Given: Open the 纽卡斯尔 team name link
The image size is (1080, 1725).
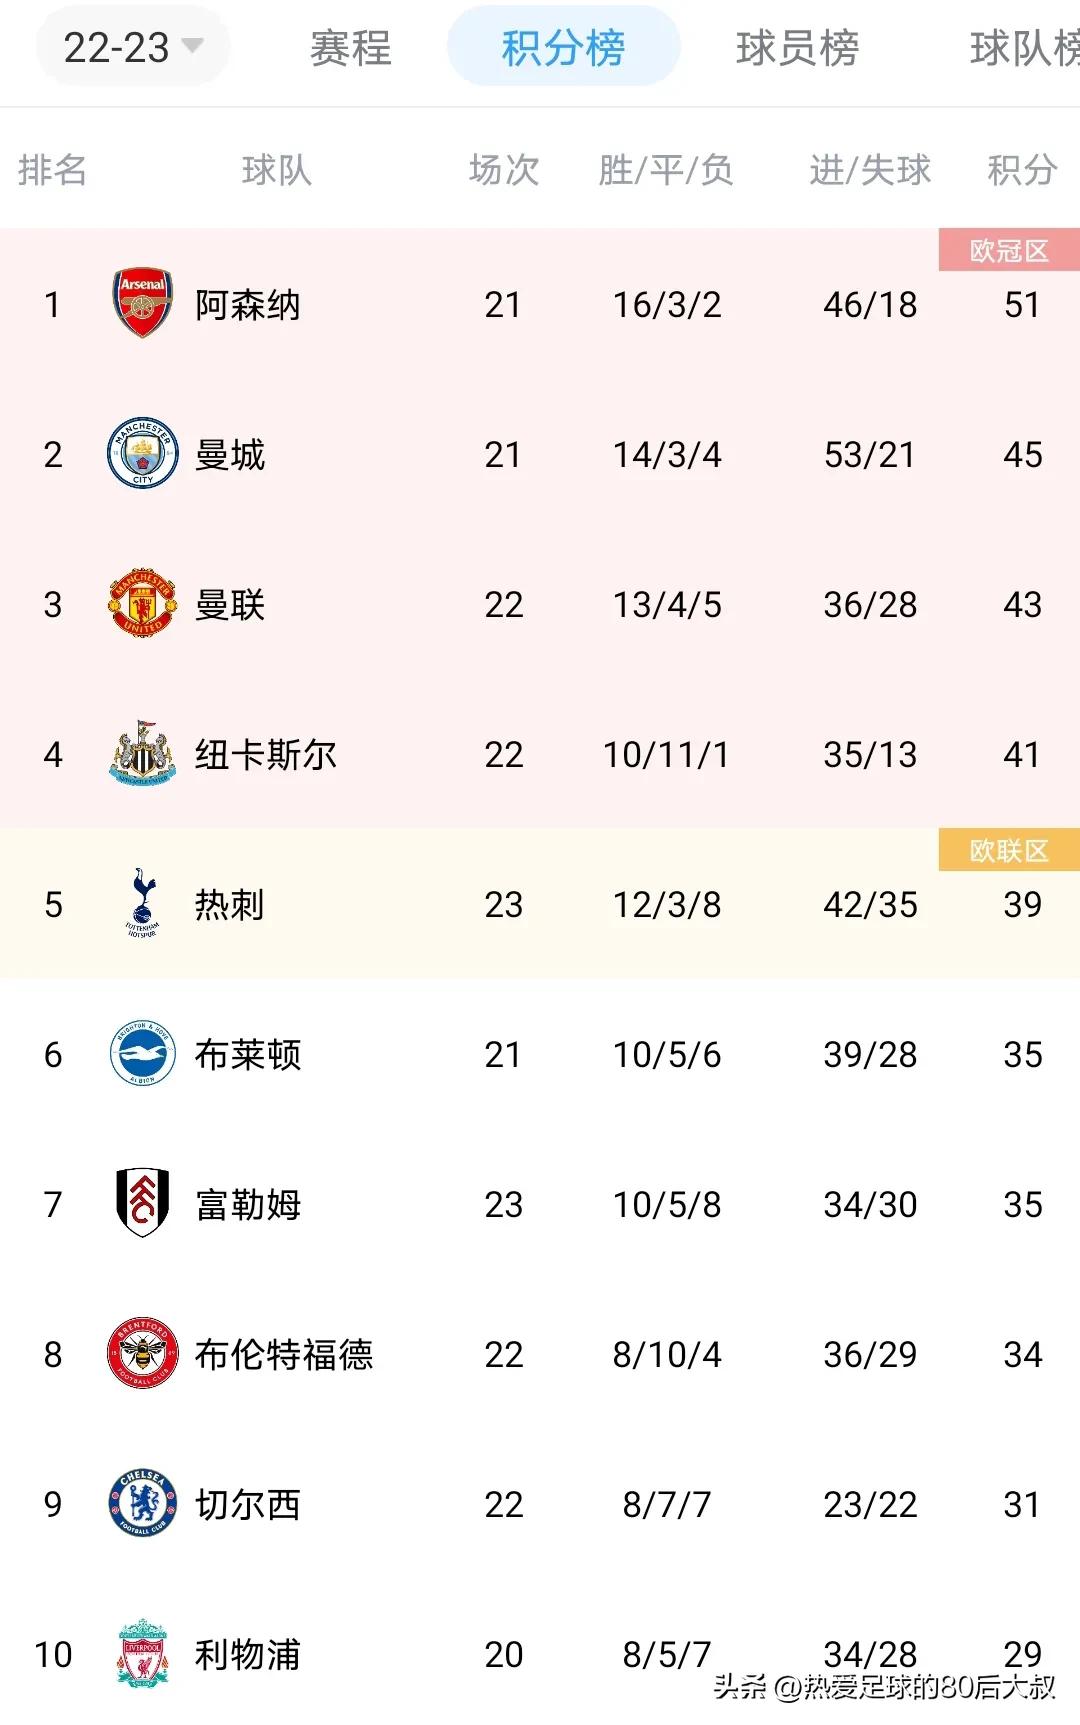Looking at the screenshot, I should coord(265,755).
